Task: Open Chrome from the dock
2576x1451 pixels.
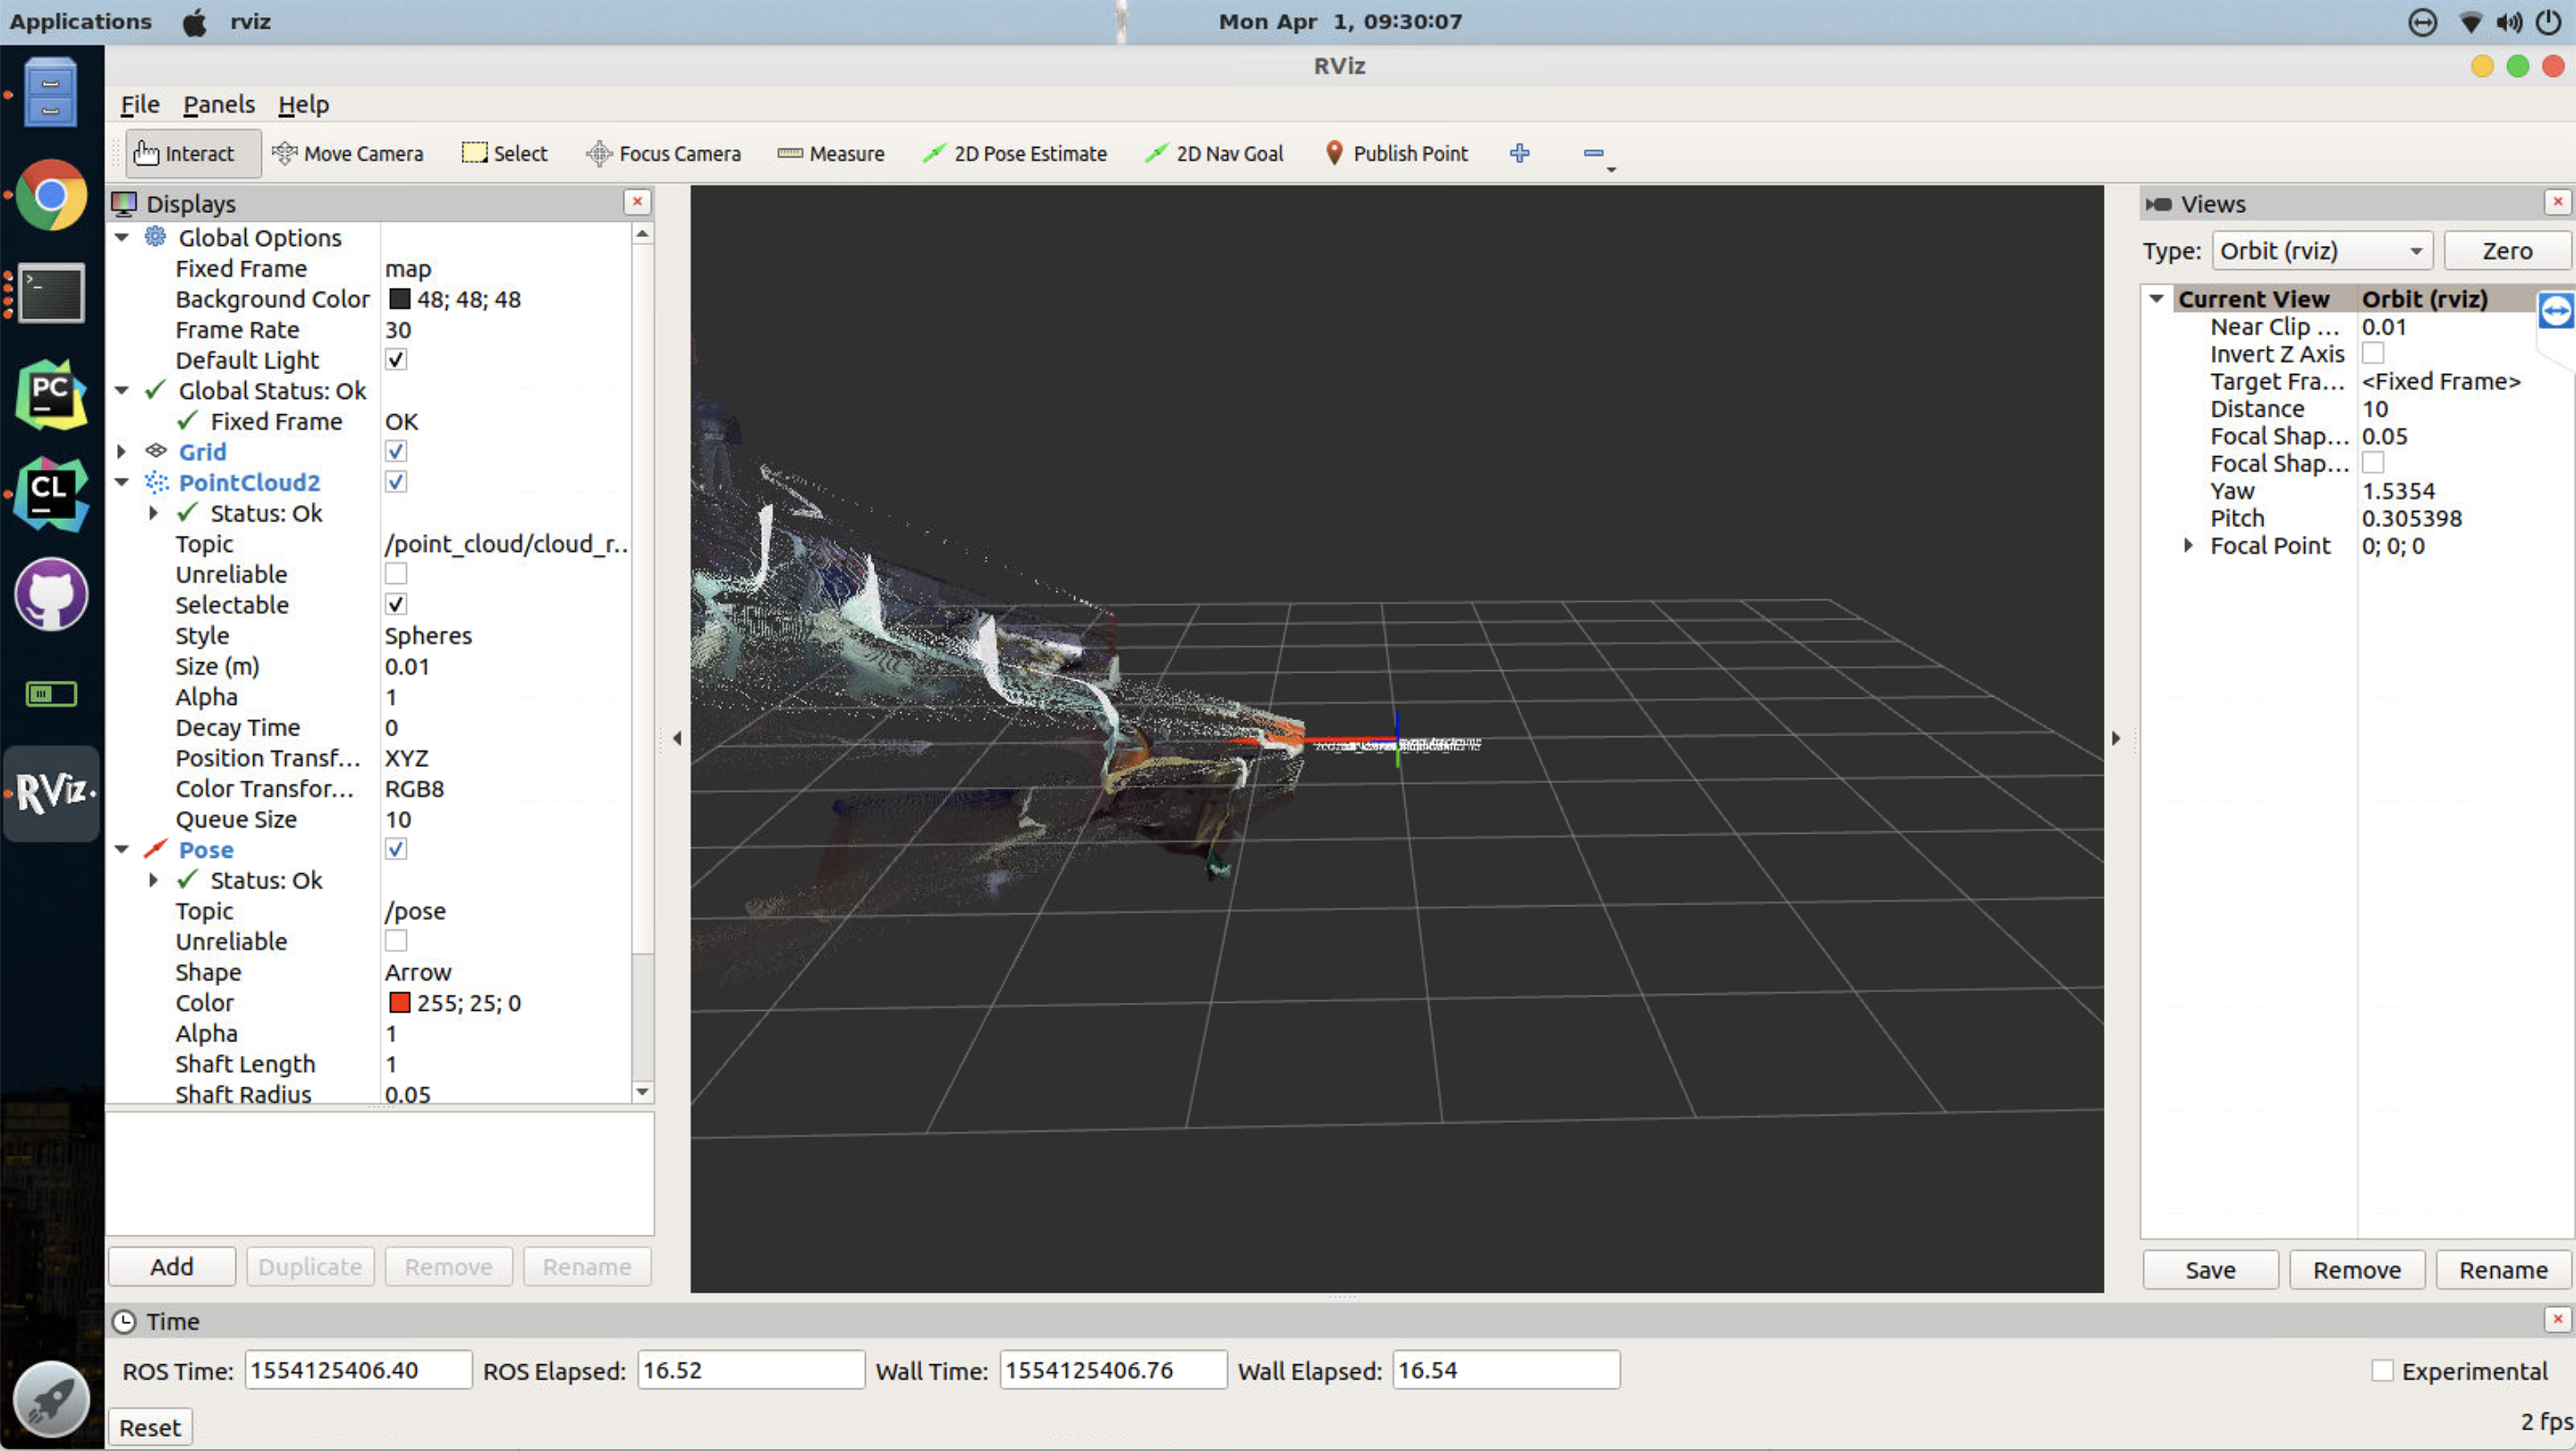Action: 50,196
